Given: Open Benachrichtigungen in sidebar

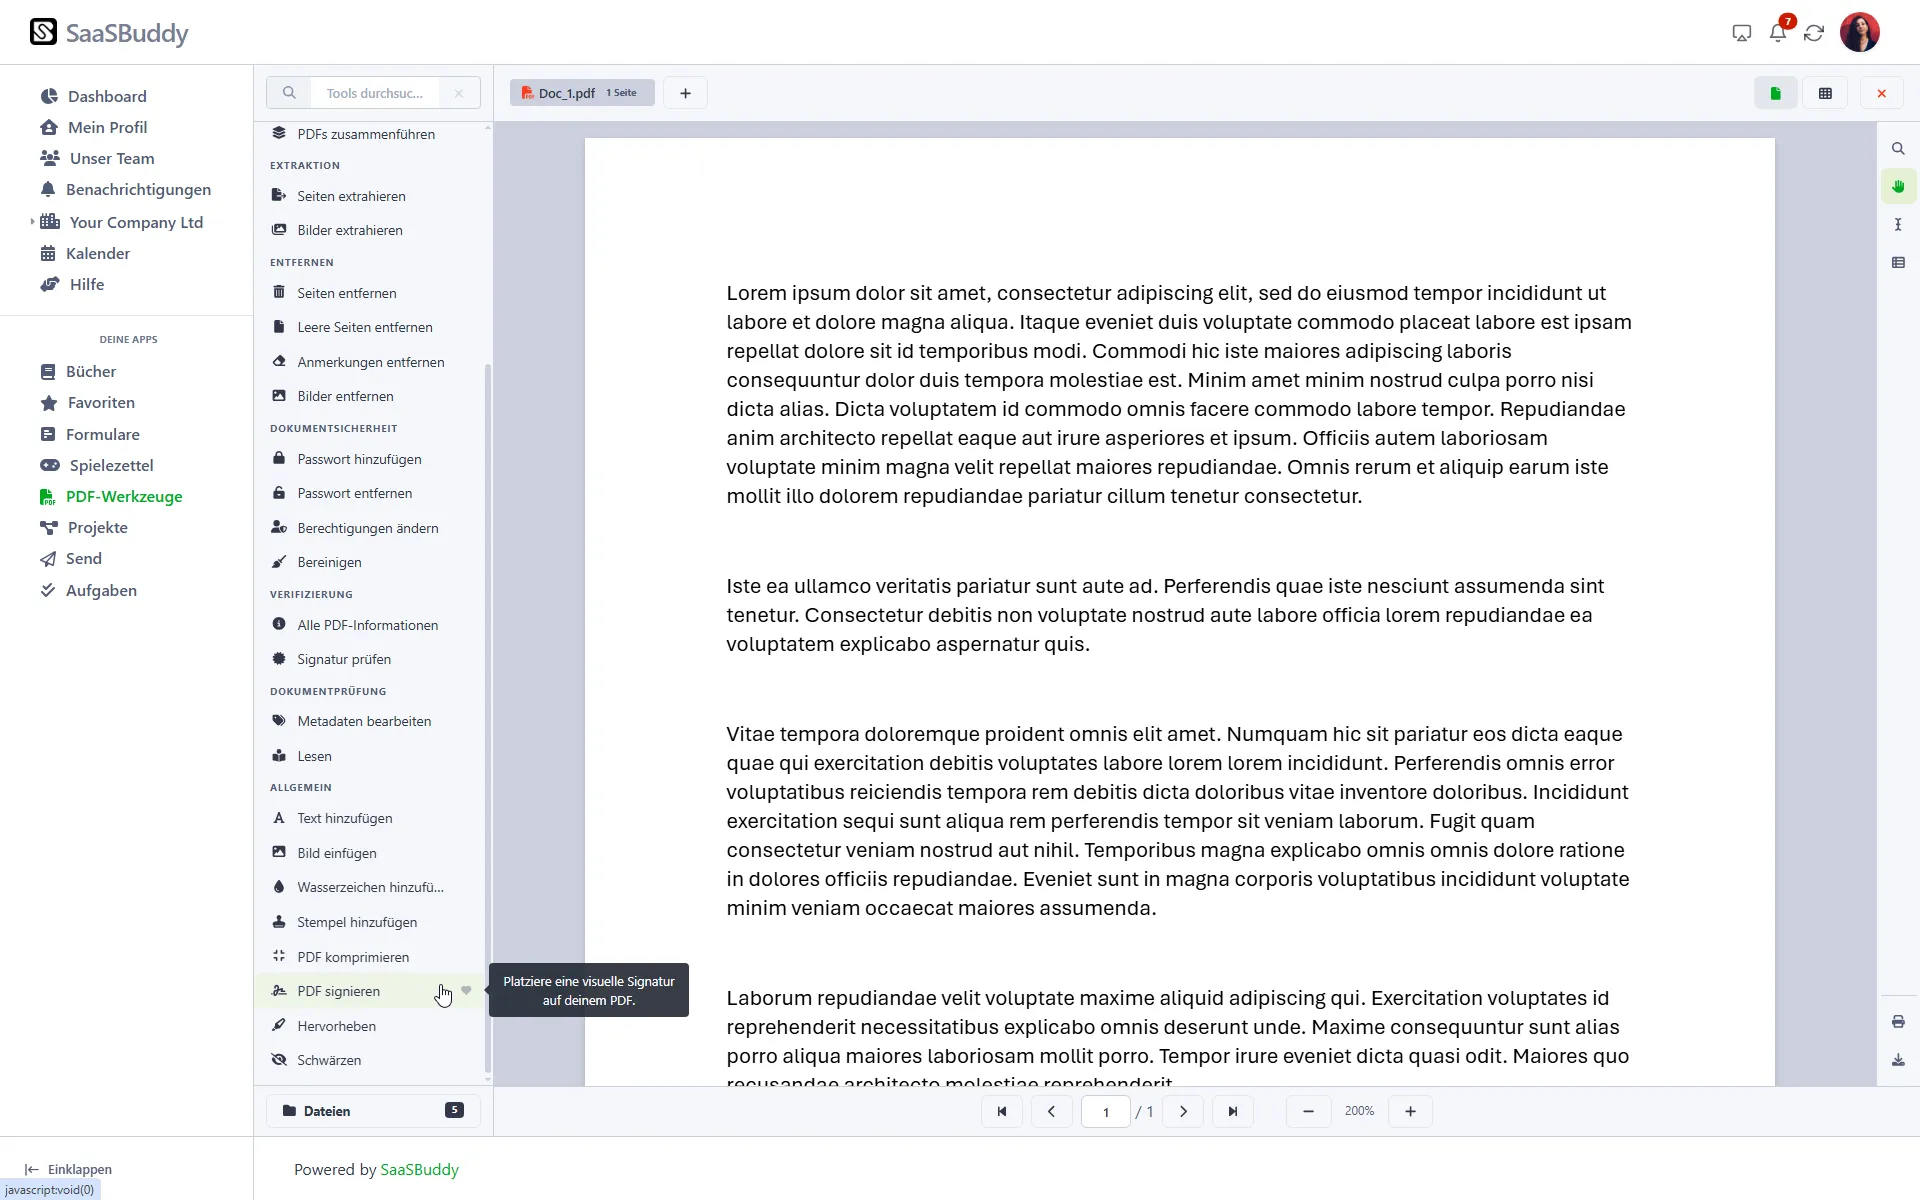Looking at the screenshot, I should pos(125,189).
